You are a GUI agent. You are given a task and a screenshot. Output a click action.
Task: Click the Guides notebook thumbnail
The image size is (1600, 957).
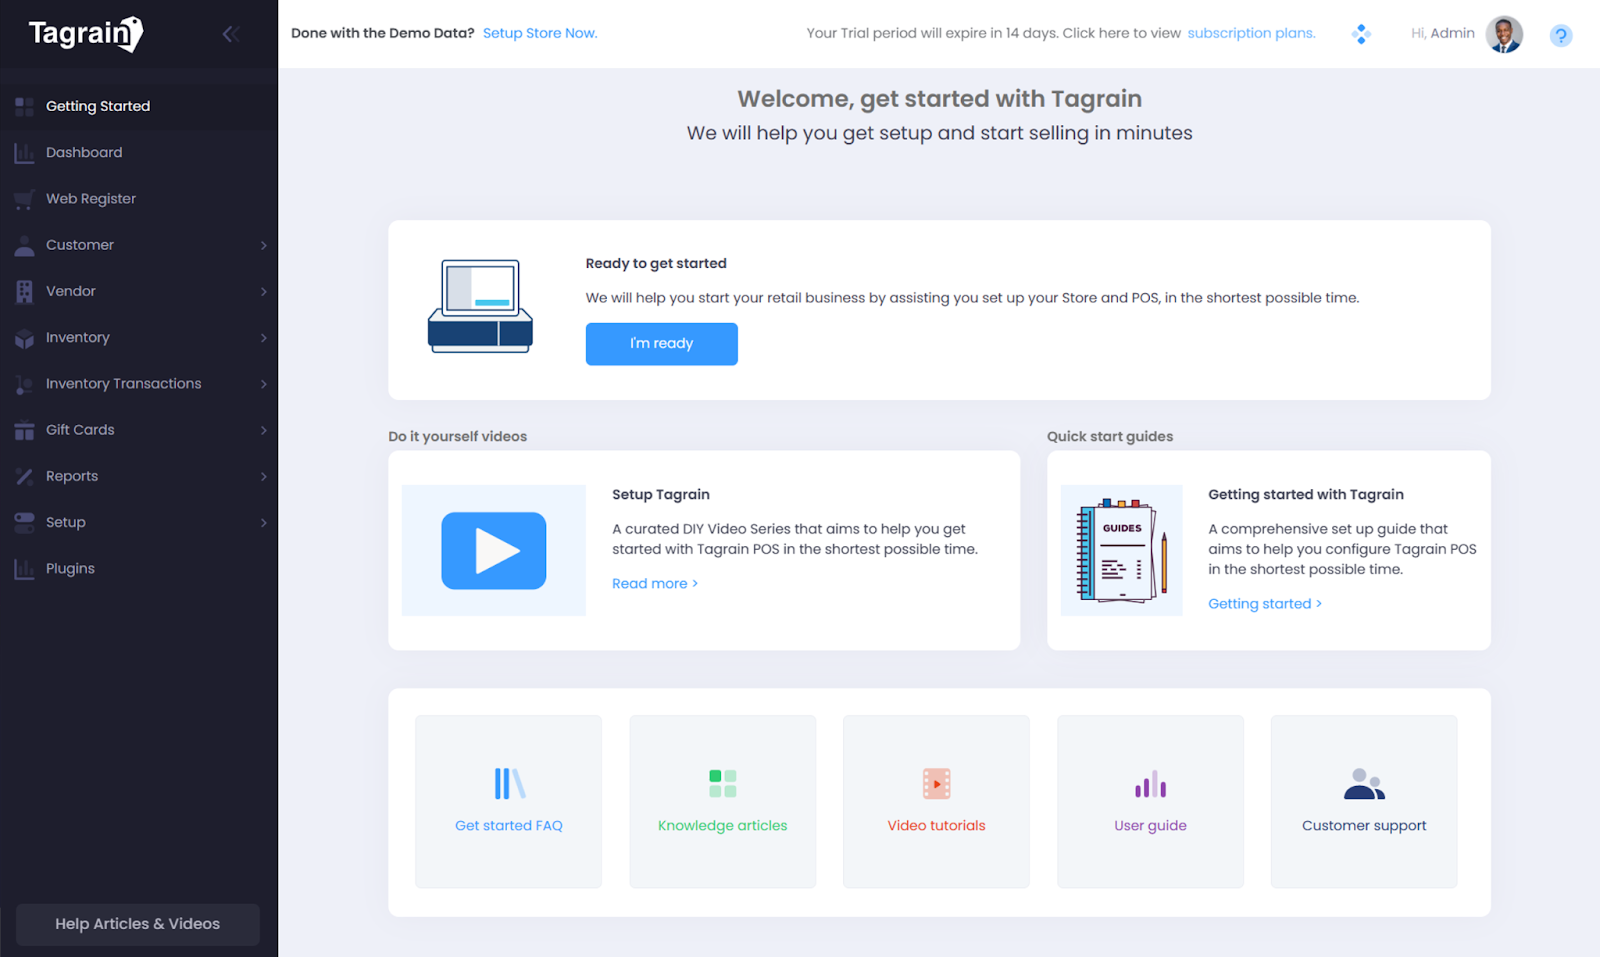1121,550
